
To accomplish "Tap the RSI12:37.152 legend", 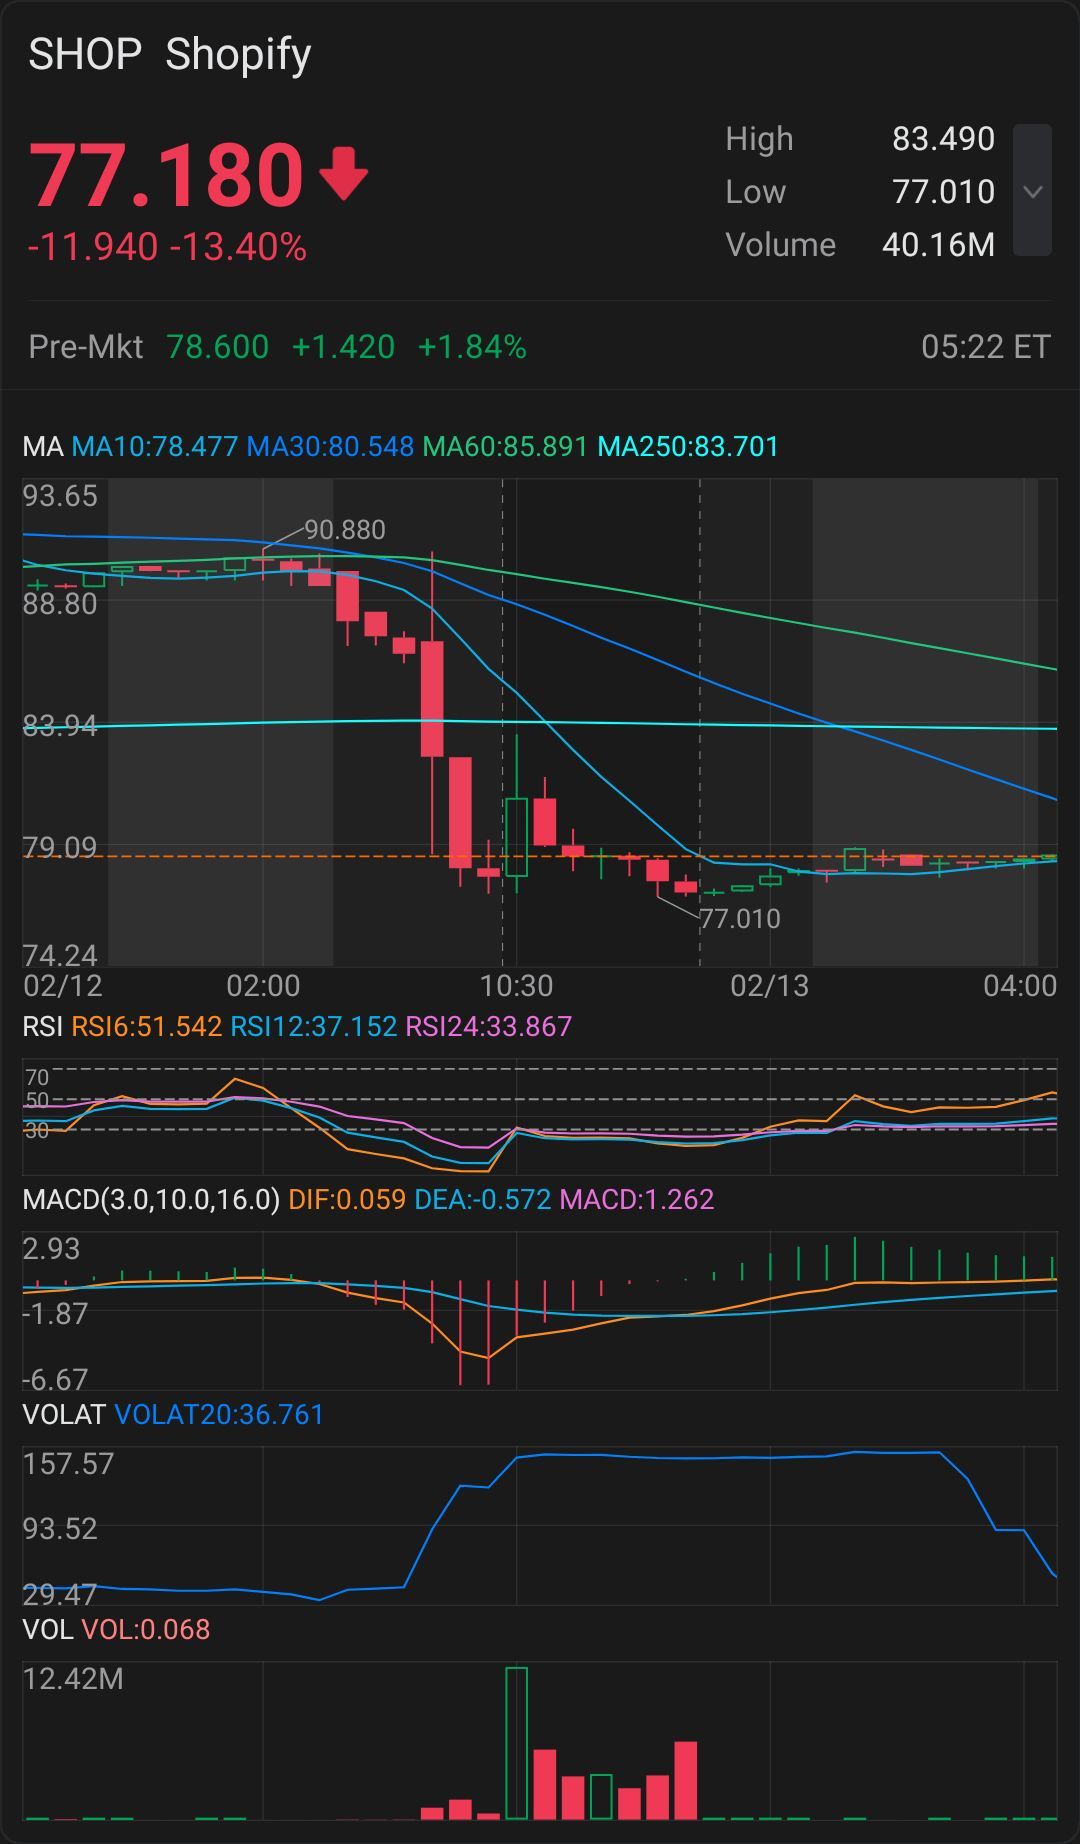I will click(314, 1027).
